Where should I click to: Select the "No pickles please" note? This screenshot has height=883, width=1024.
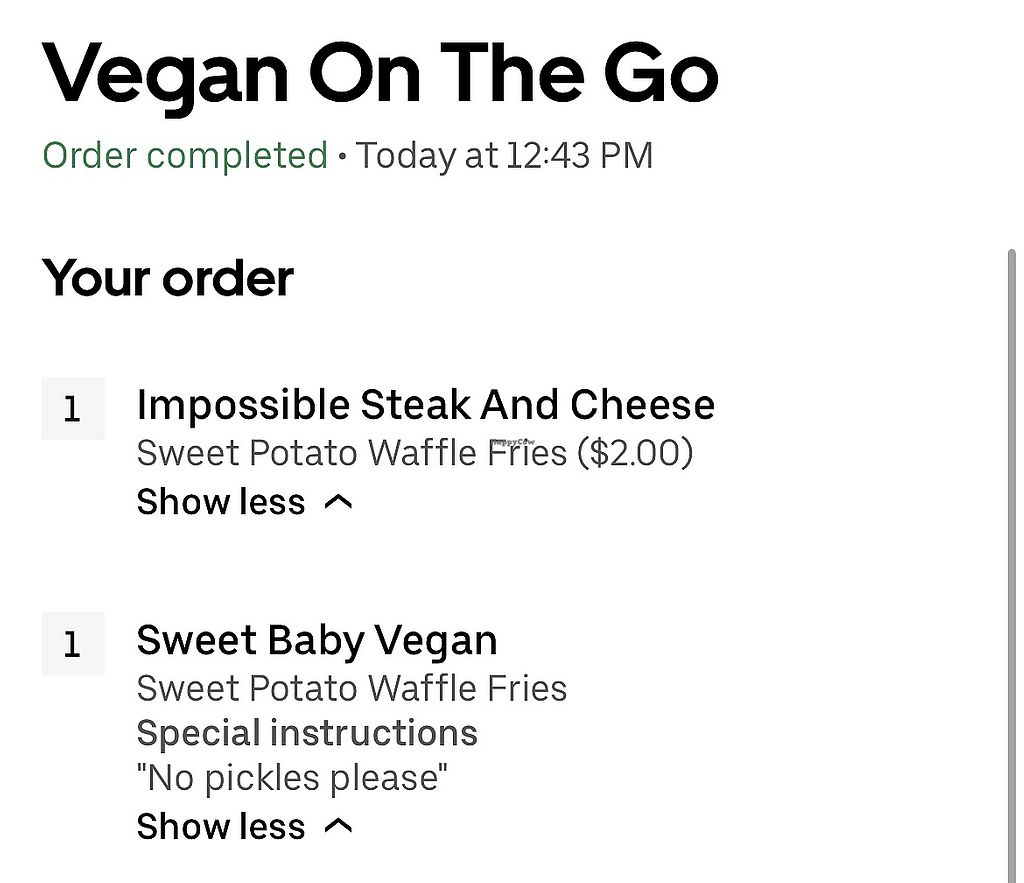(292, 778)
